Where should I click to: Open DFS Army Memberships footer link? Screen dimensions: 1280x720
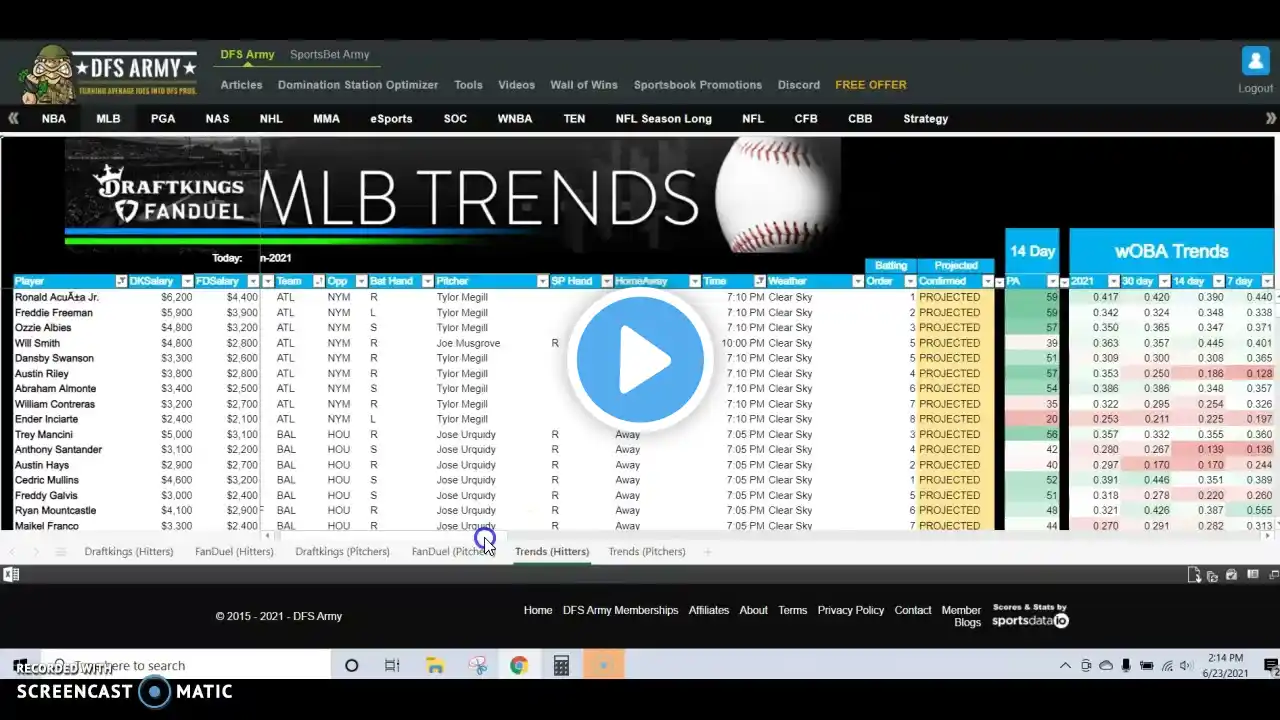click(x=620, y=611)
